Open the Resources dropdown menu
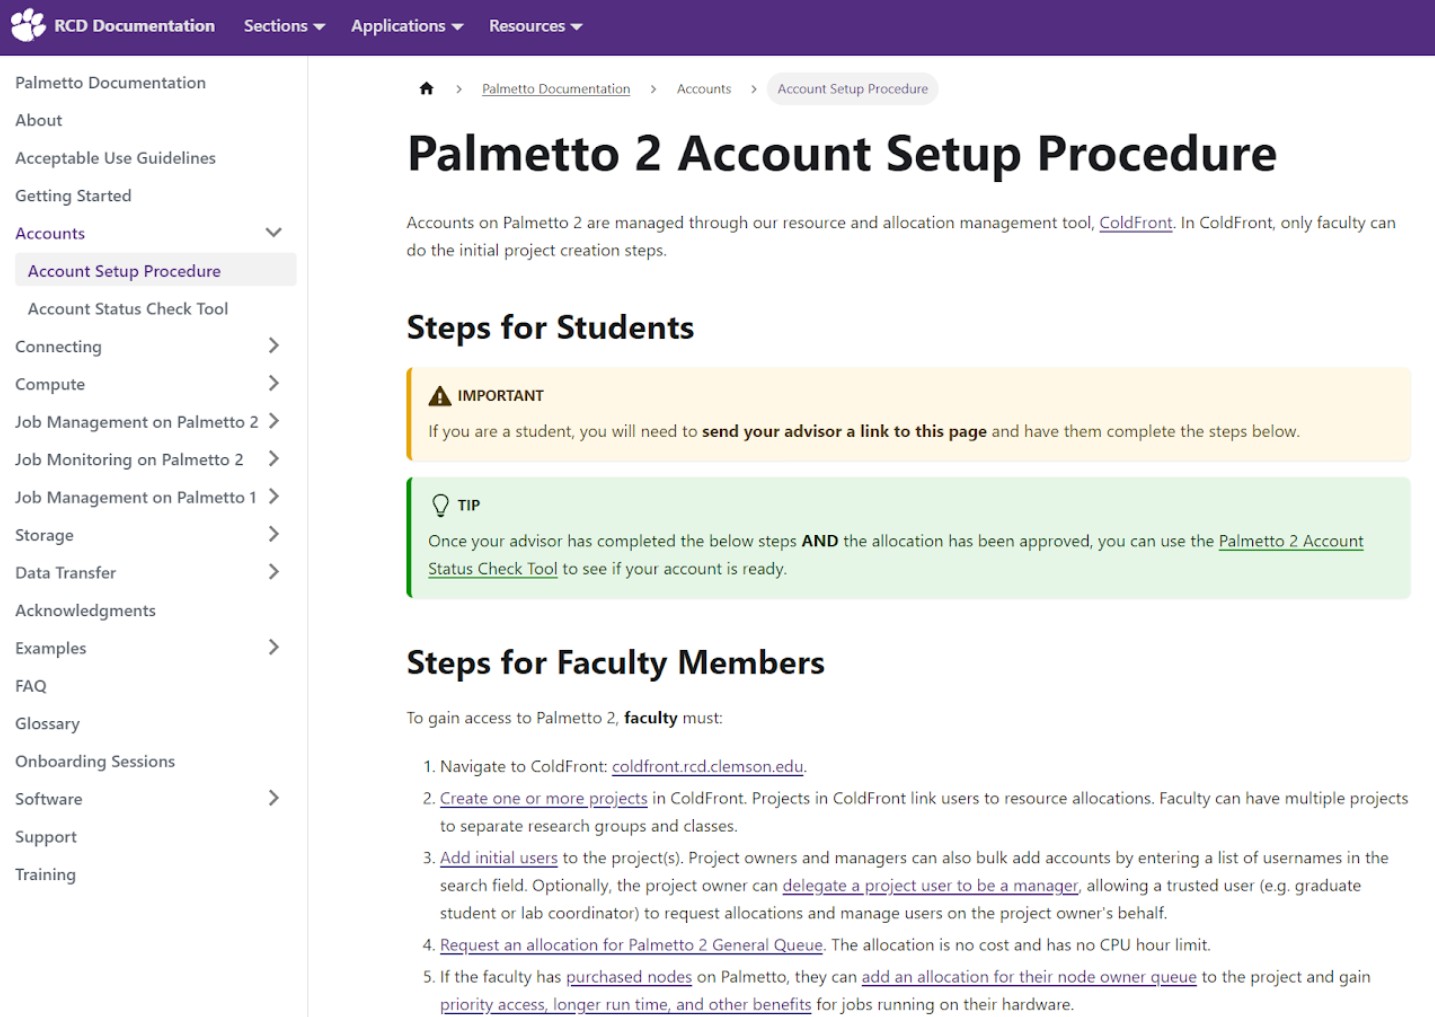This screenshot has height=1017, width=1435. click(x=535, y=26)
